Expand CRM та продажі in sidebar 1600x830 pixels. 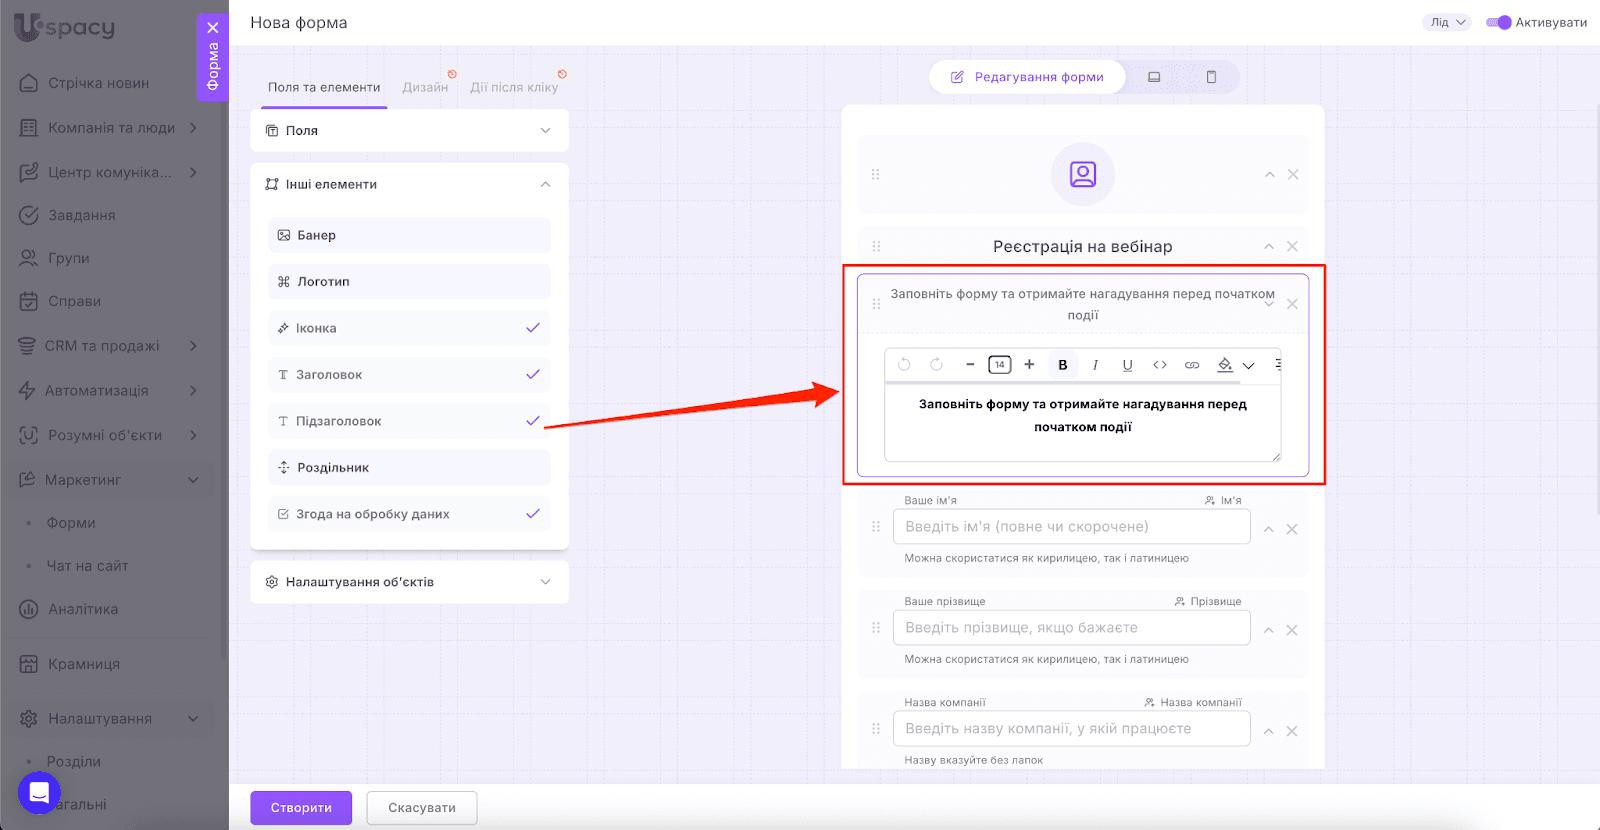[193, 346]
